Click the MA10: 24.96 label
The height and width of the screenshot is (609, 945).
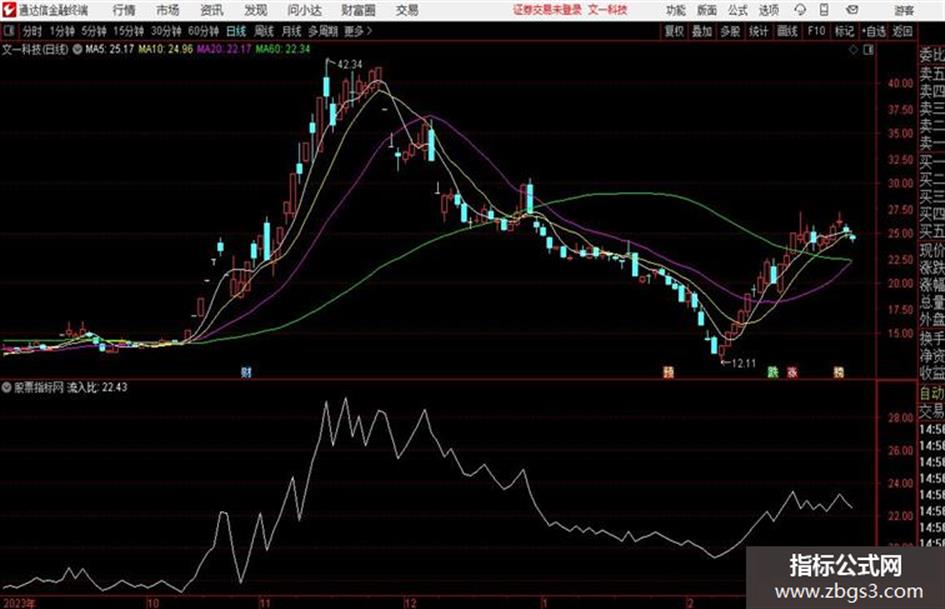(x=165, y=49)
